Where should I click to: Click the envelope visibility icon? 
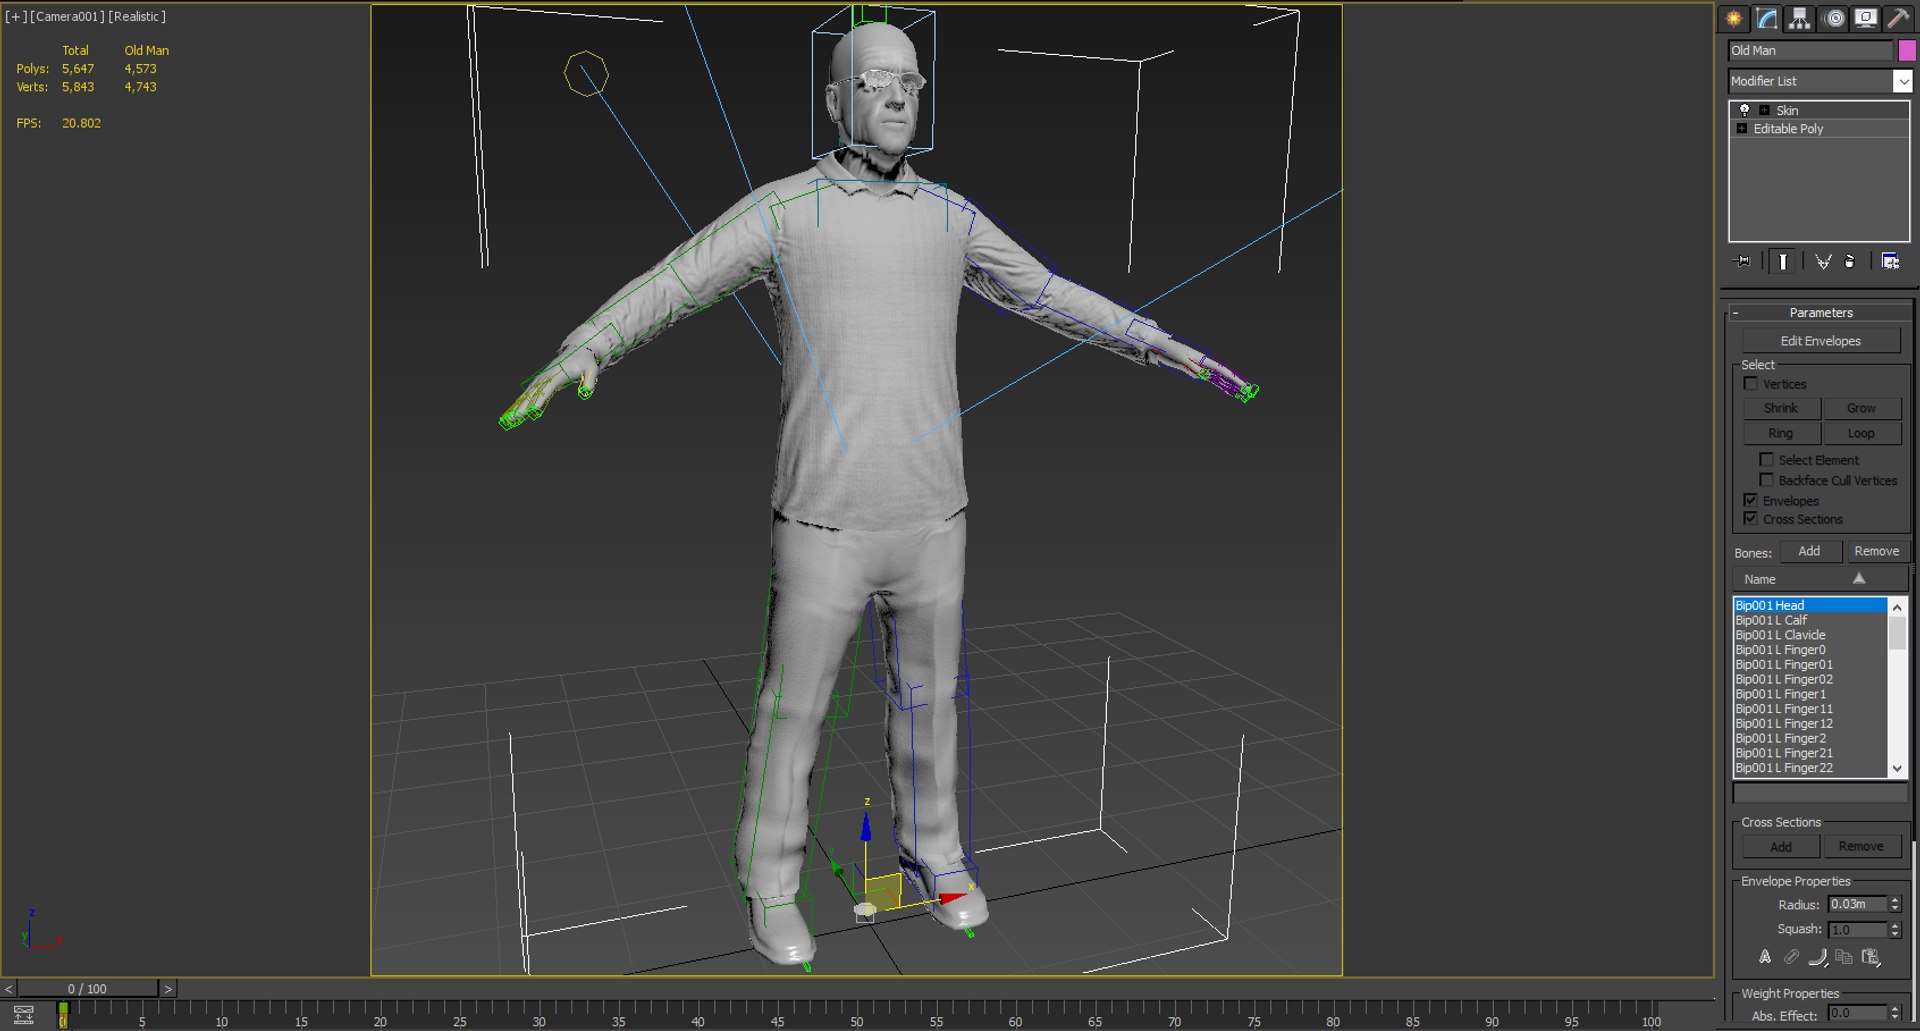(x=1791, y=957)
